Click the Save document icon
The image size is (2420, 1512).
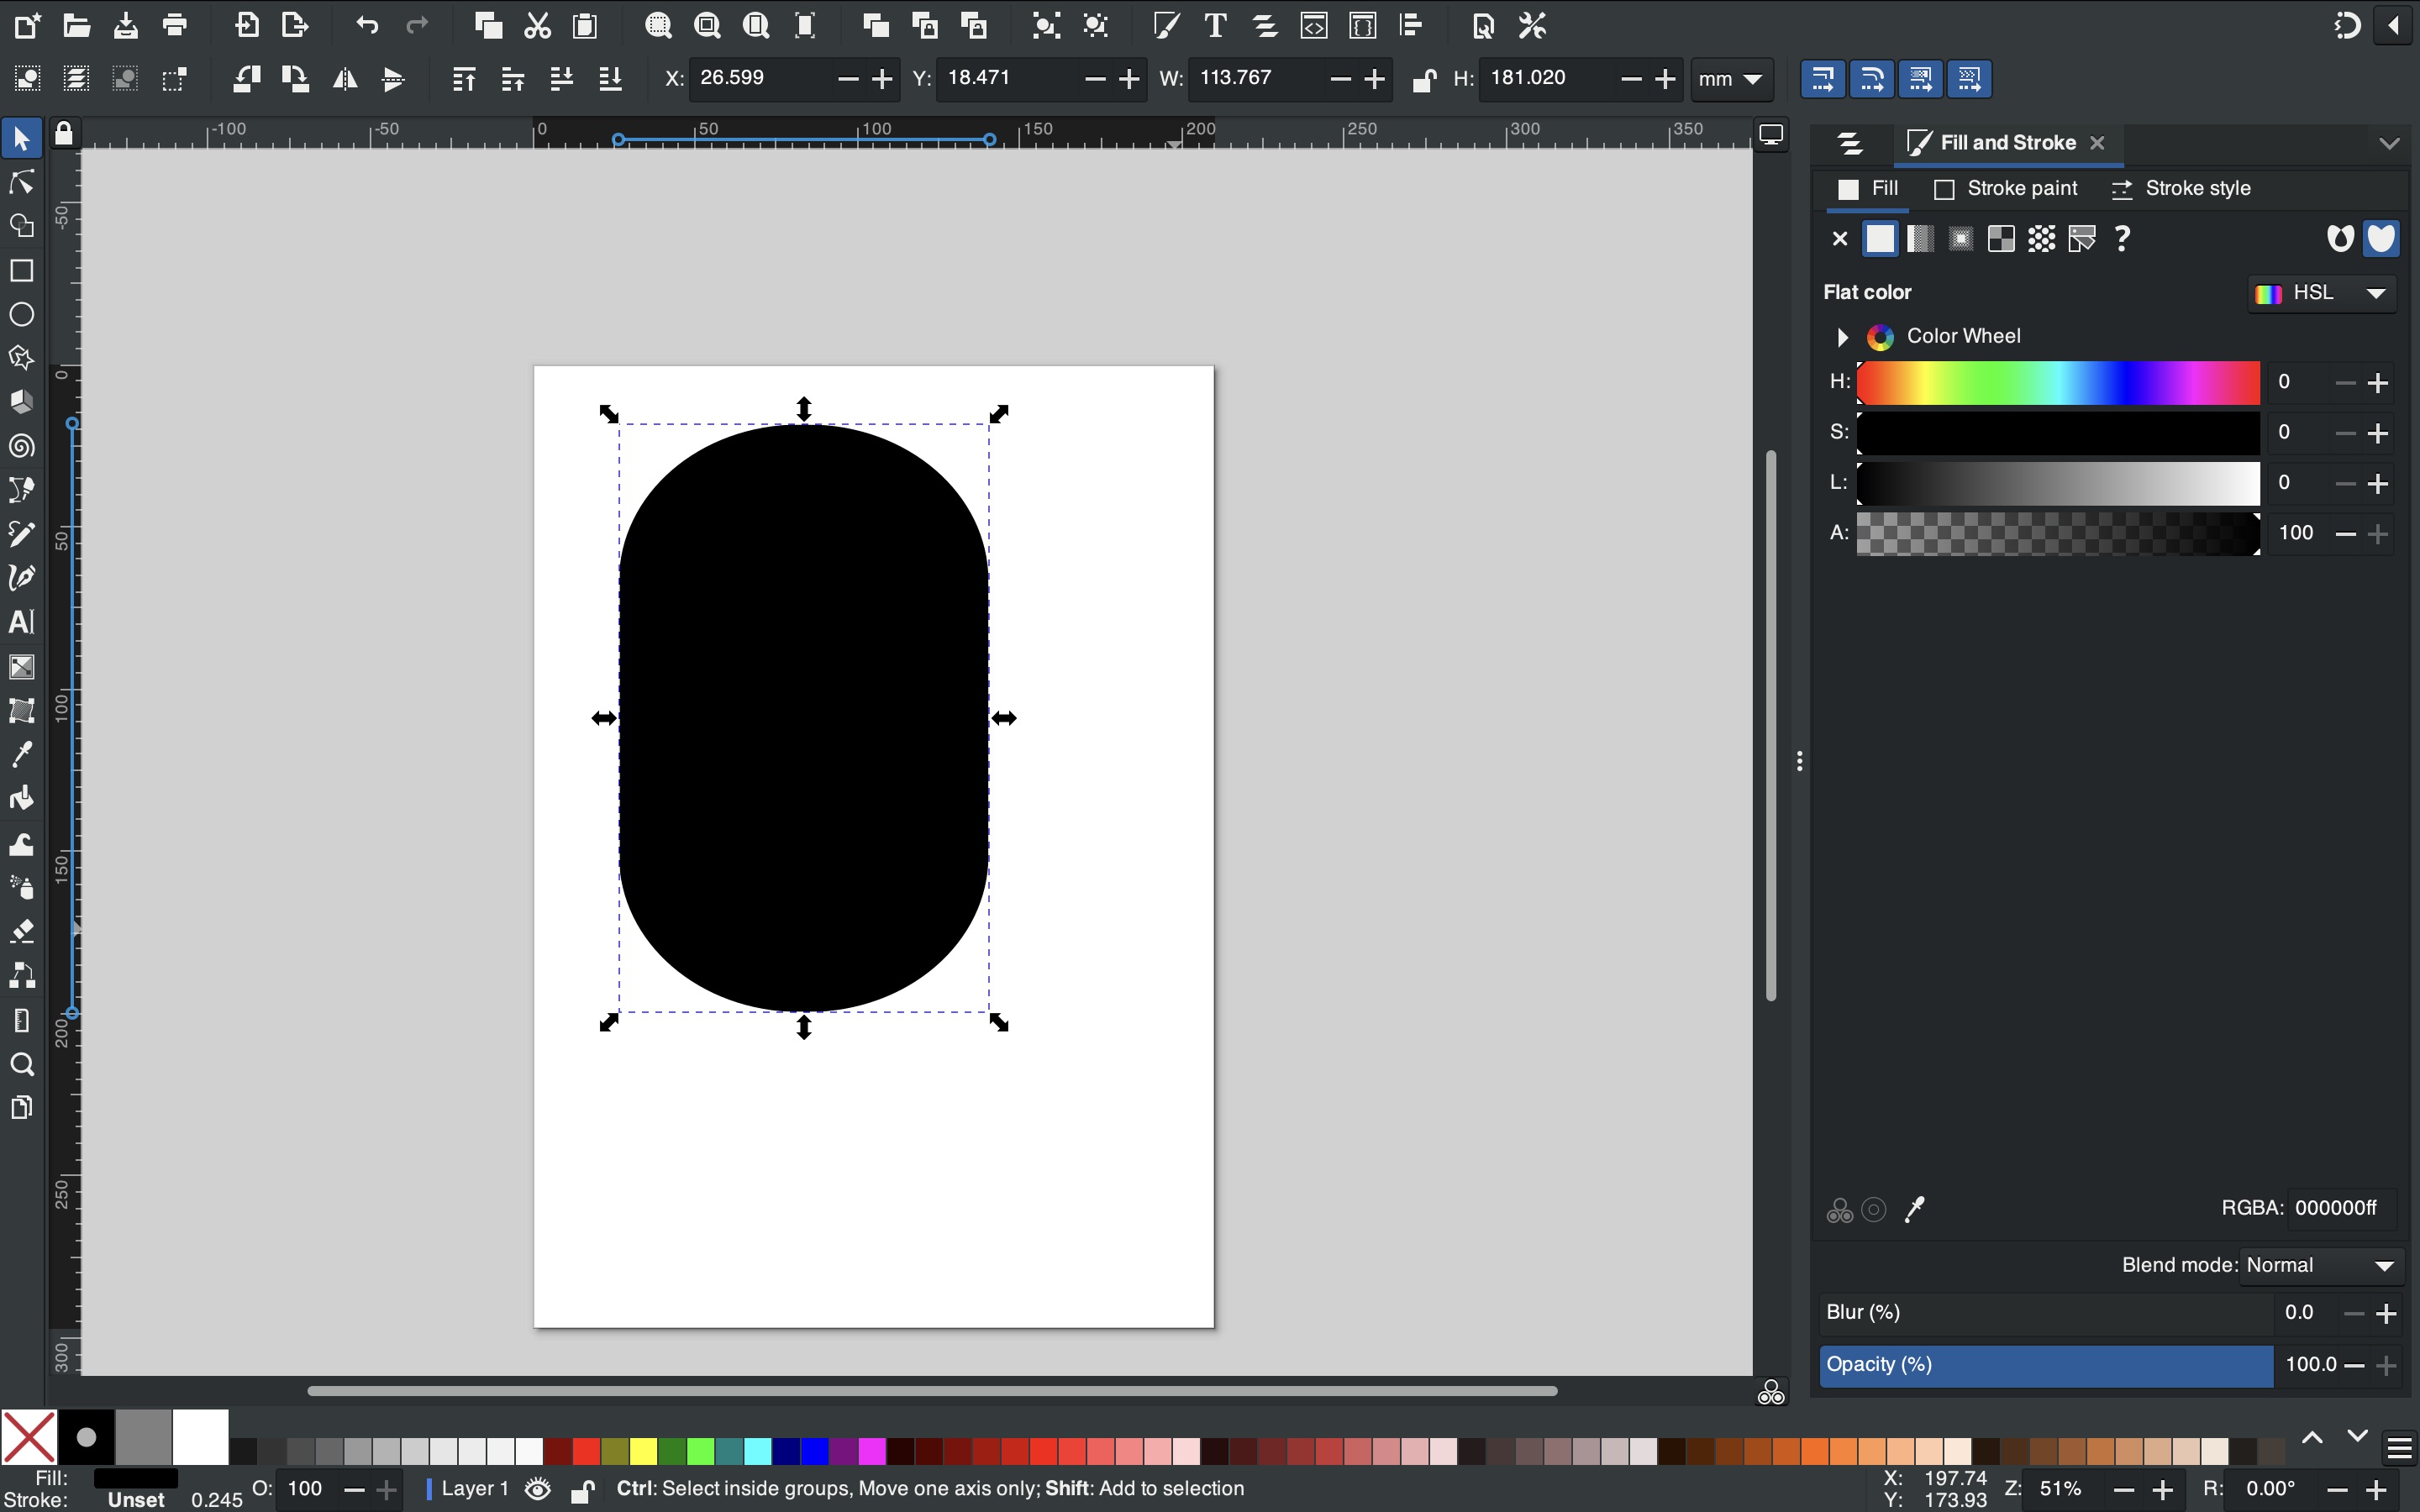click(x=126, y=26)
